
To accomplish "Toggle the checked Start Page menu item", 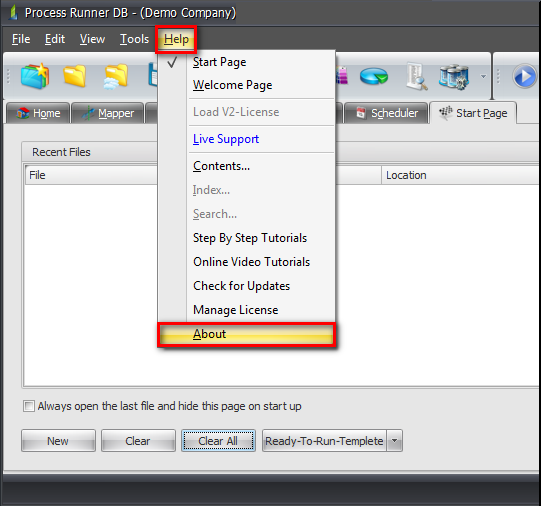I will click(x=246, y=62).
